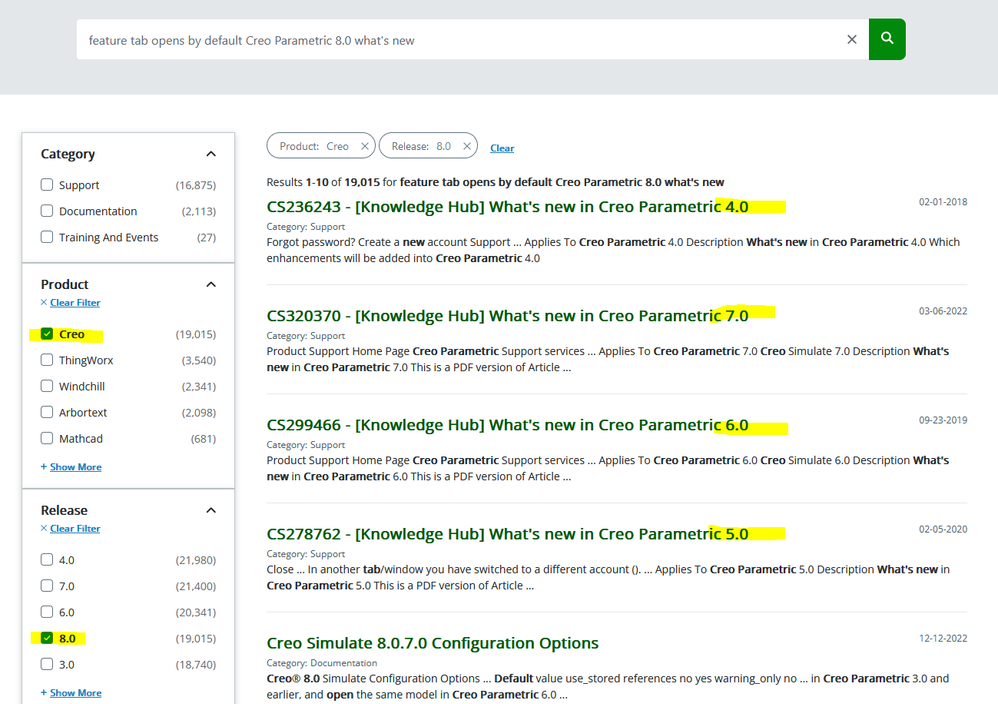This screenshot has width=998, height=704.
Task: Click the date 12-12-2022
Action: pyautogui.click(x=943, y=638)
